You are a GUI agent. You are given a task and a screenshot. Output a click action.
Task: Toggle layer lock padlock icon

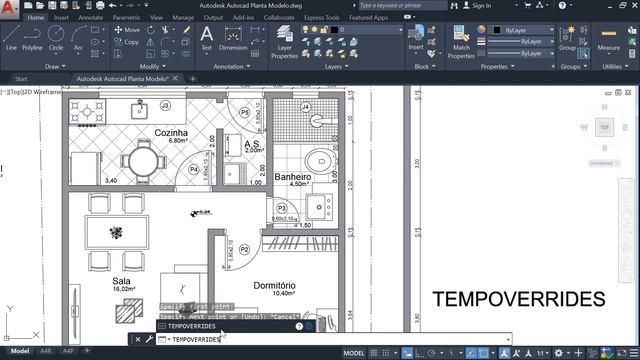point(324,30)
